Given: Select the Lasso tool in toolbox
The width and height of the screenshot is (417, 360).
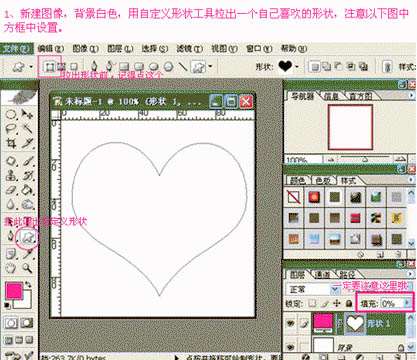Looking at the screenshot, I should coord(11,128).
